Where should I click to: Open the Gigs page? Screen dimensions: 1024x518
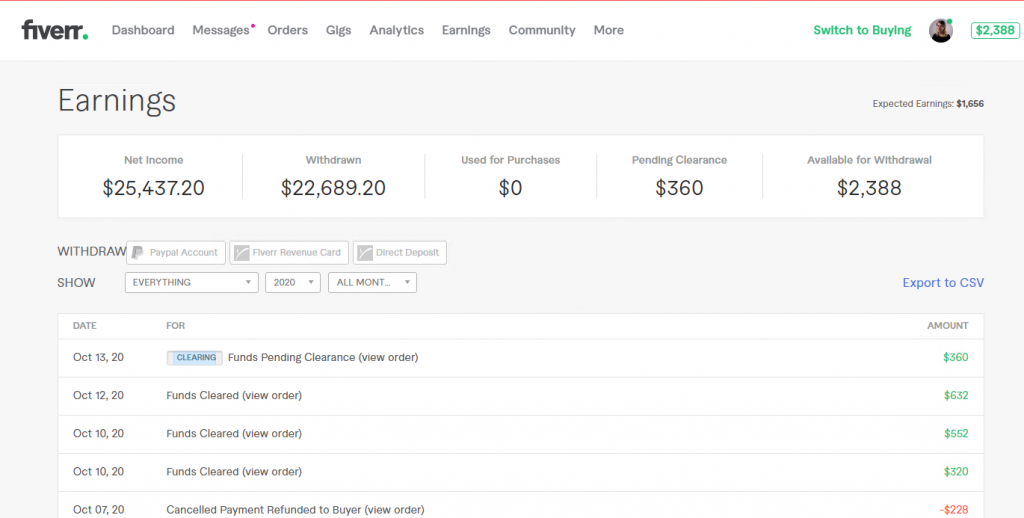(338, 30)
